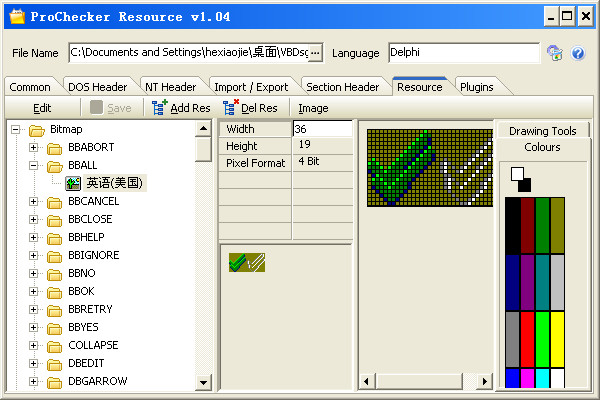Open the Import / Export tab
The image size is (600, 400).
pos(250,87)
